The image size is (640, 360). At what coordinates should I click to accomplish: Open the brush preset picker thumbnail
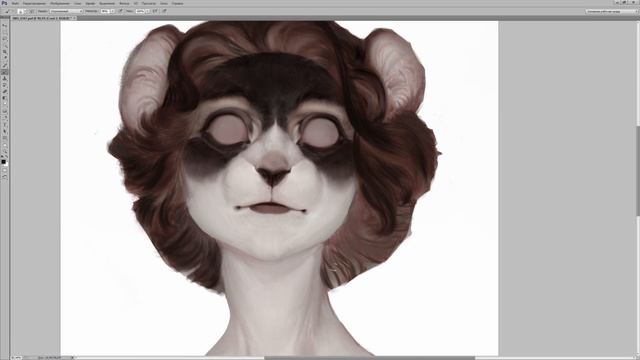20,11
